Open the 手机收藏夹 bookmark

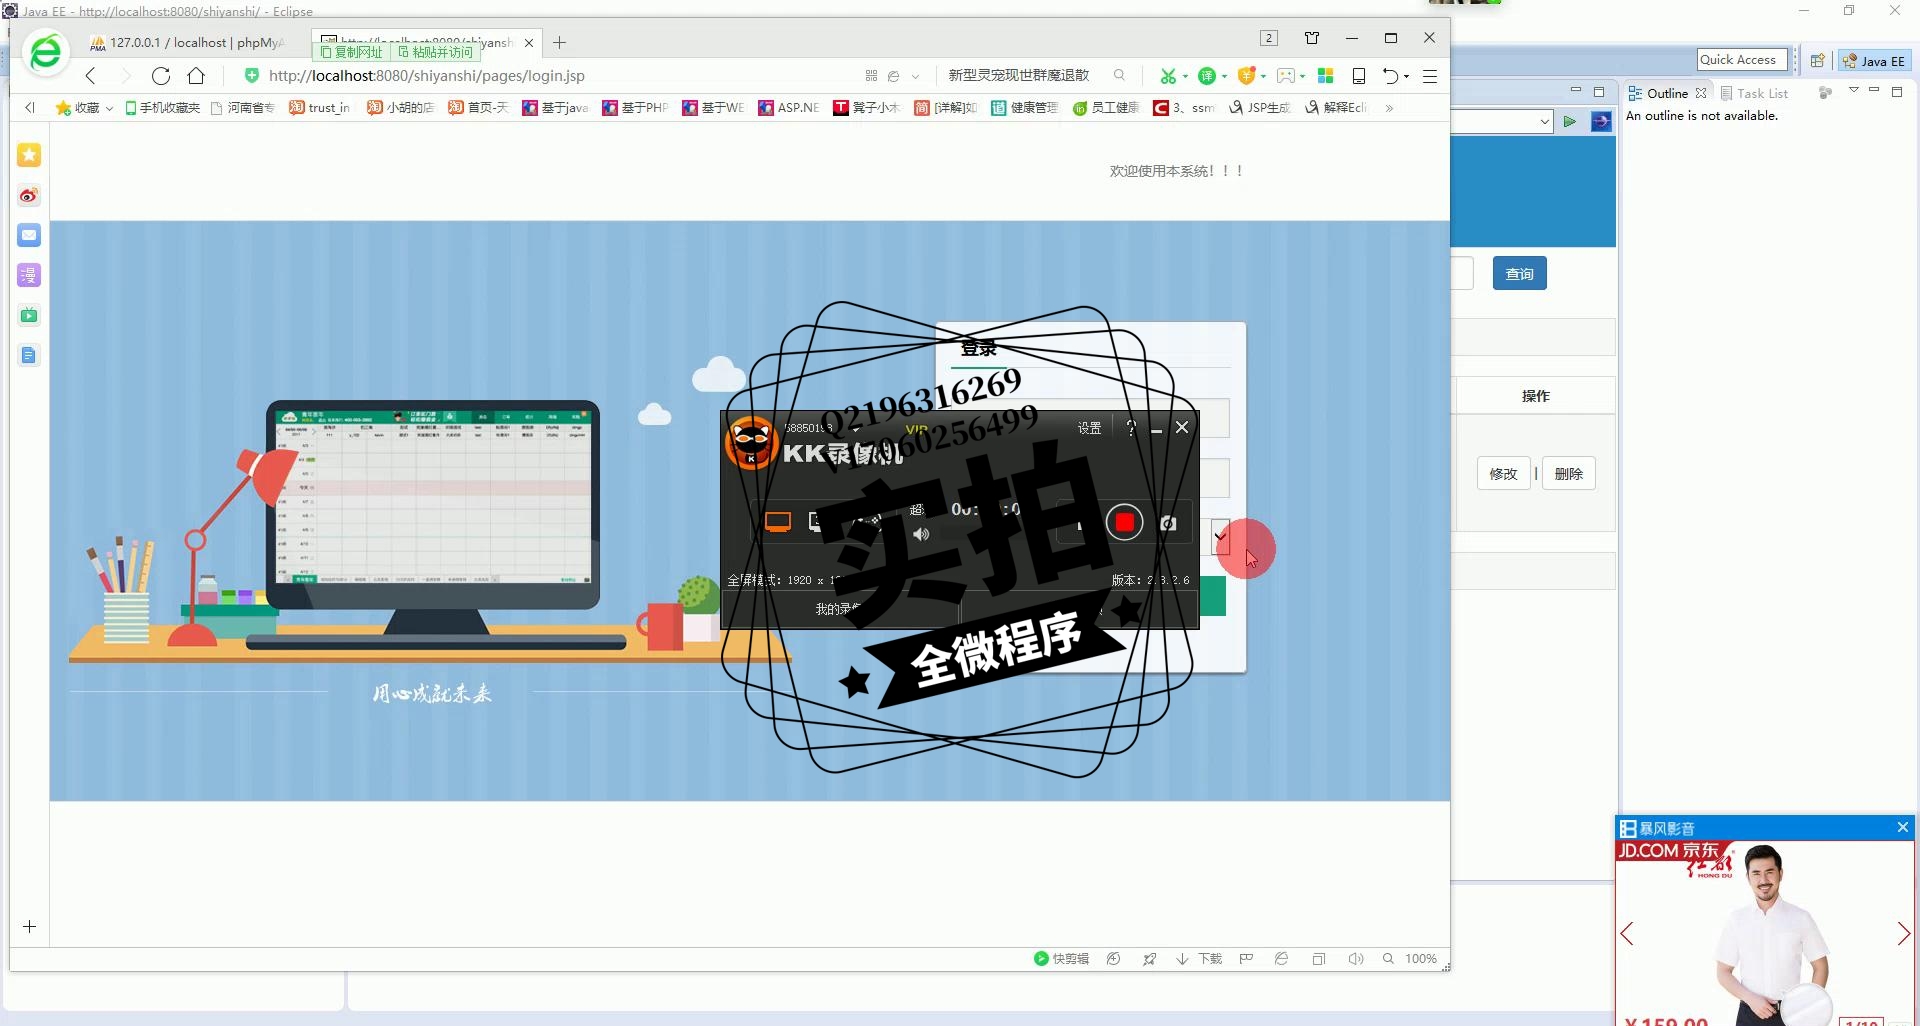coord(163,107)
